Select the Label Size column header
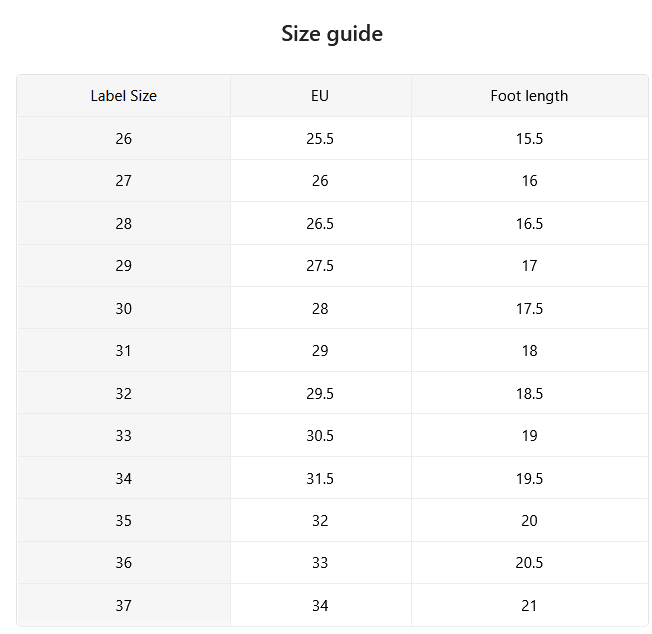This screenshot has height=634, width=652. click(124, 96)
